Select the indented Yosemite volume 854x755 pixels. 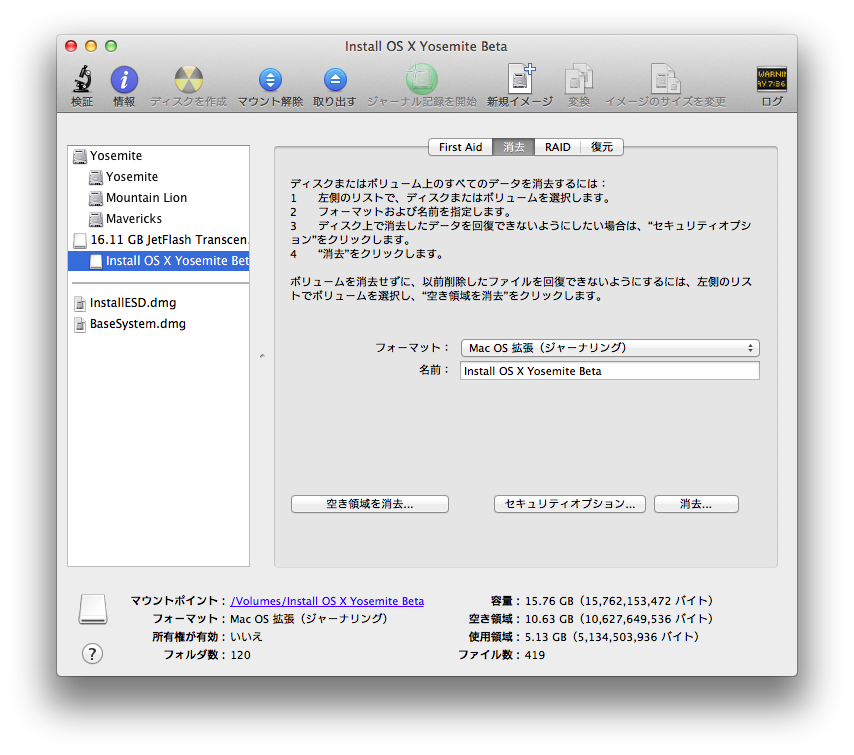pyautogui.click(x=158, y=177)
